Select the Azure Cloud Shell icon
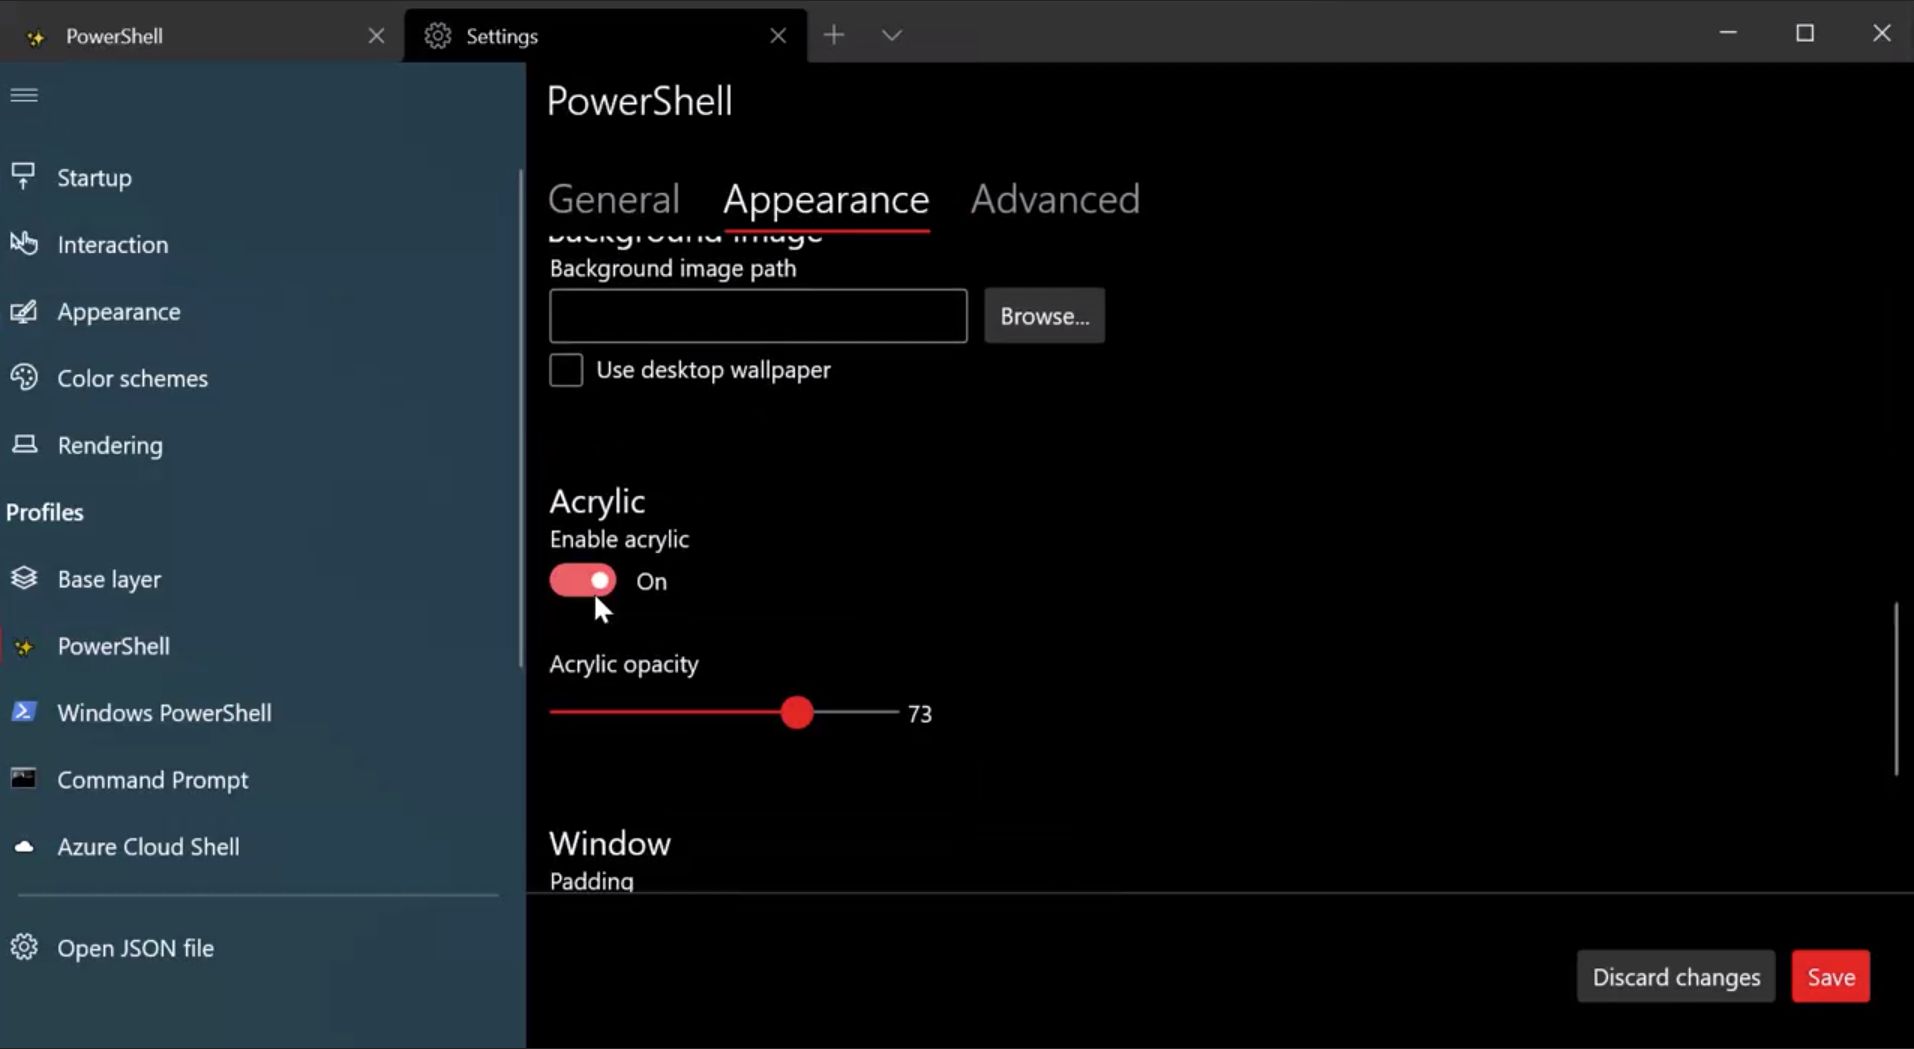This screenshot has height=1049, width=1914. click(x=23, y=847)
